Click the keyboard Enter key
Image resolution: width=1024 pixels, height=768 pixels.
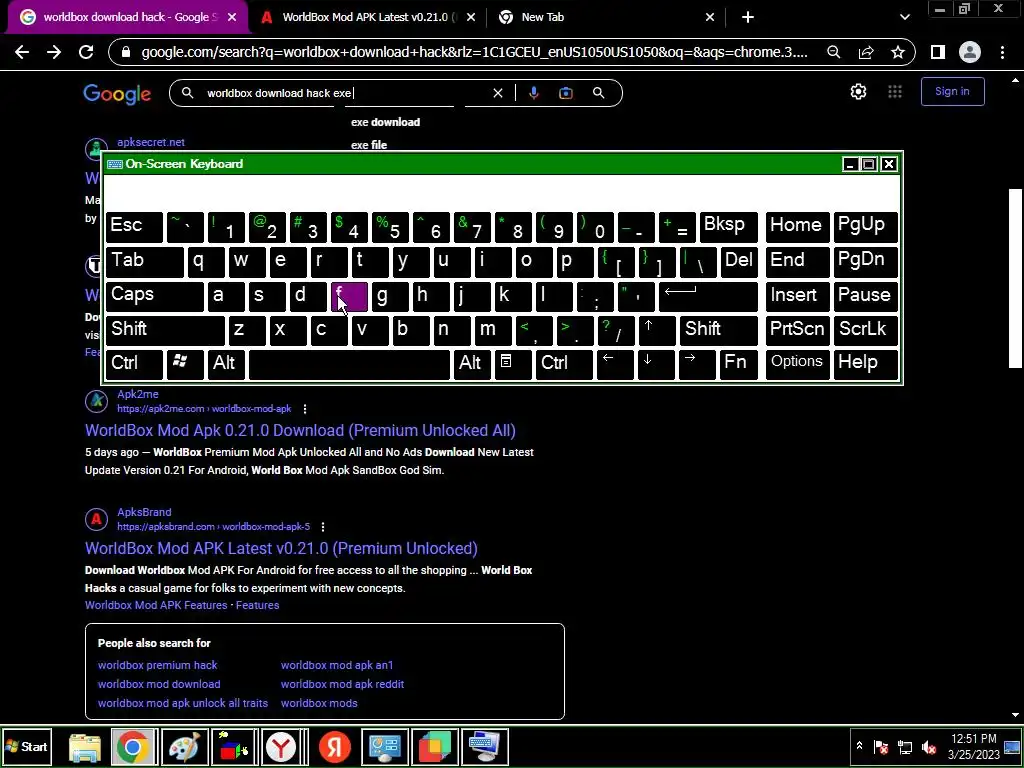click(x=709, y=295)
